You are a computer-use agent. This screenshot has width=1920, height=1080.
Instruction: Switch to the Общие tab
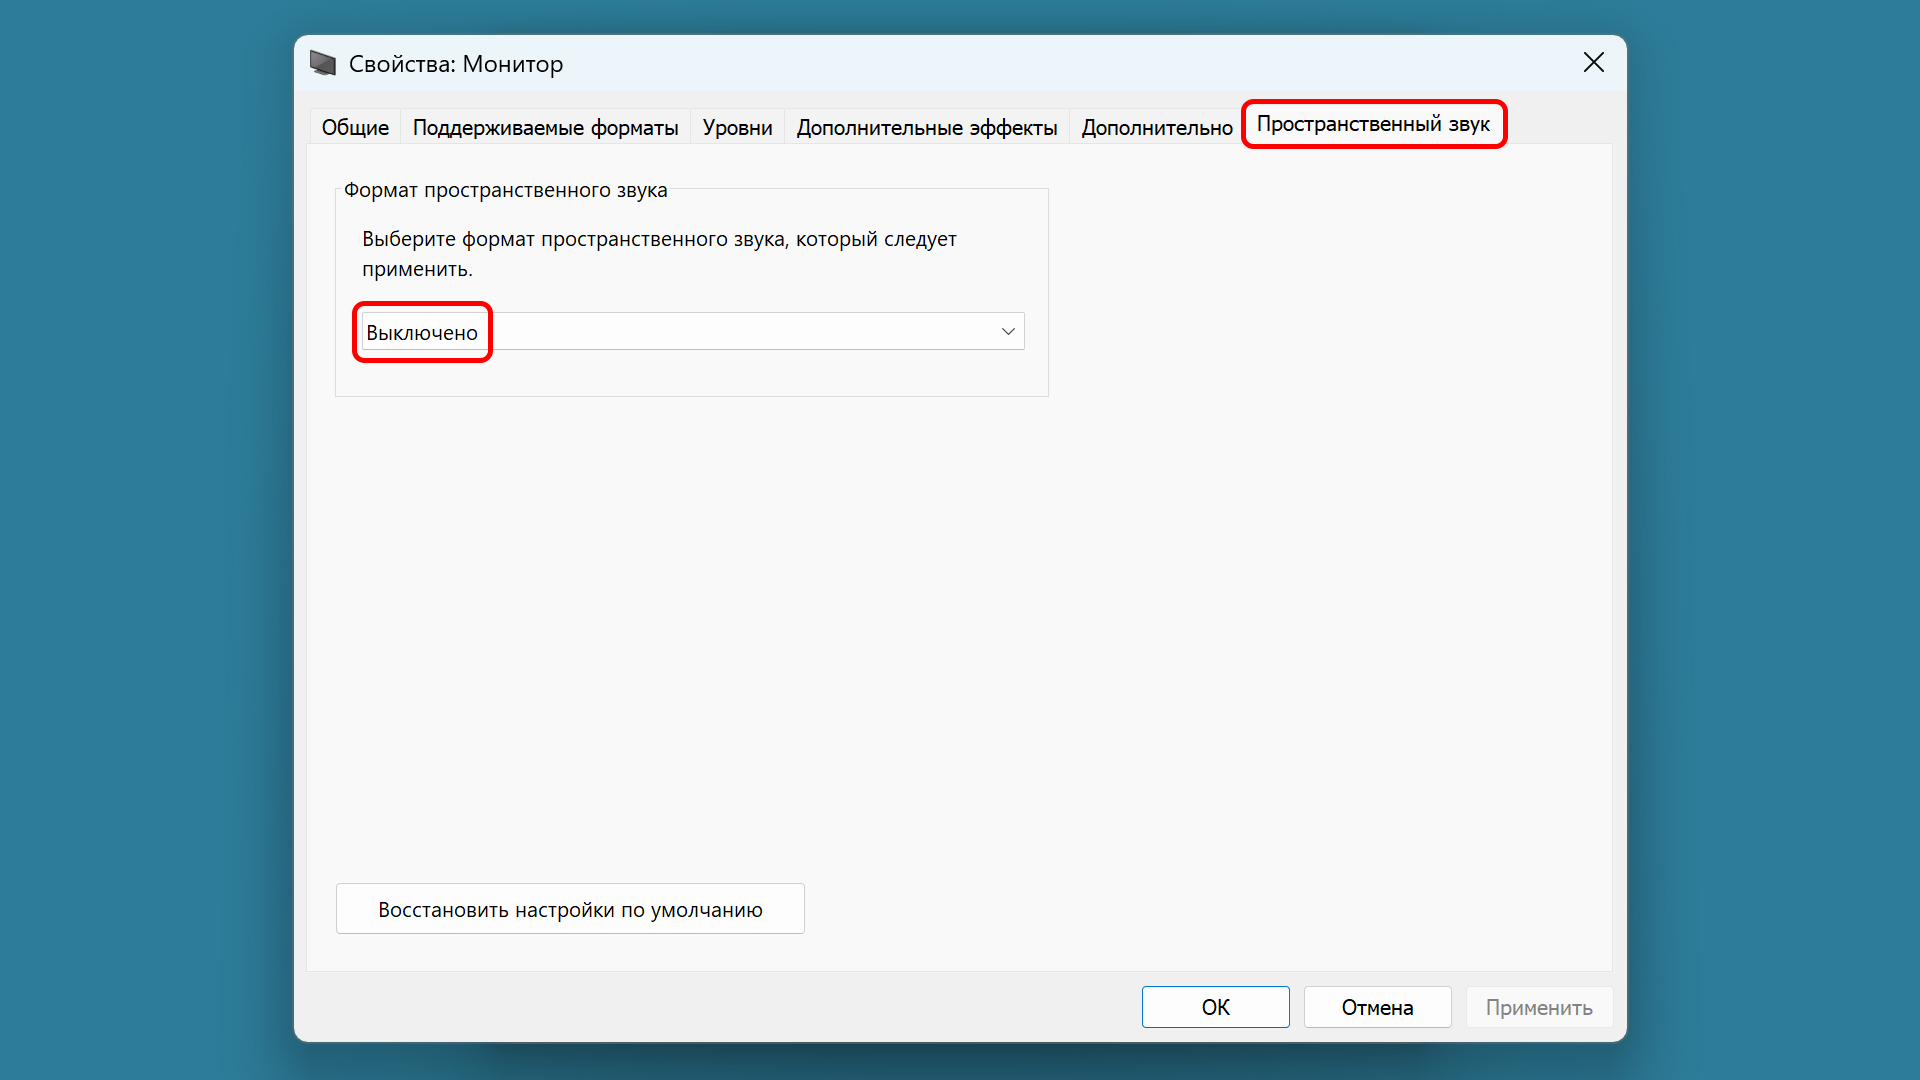(355, 127)
